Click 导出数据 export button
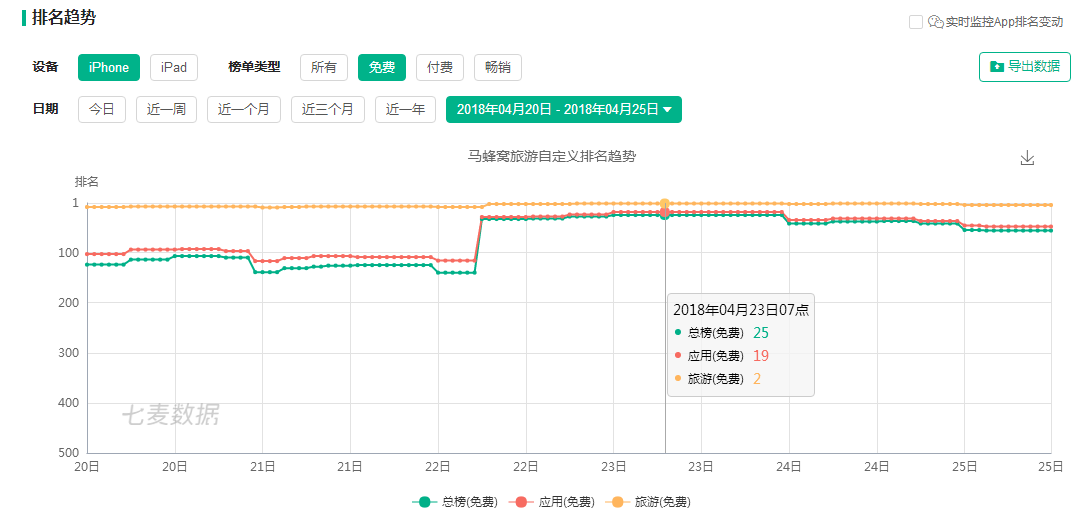 coord(1025,66)
